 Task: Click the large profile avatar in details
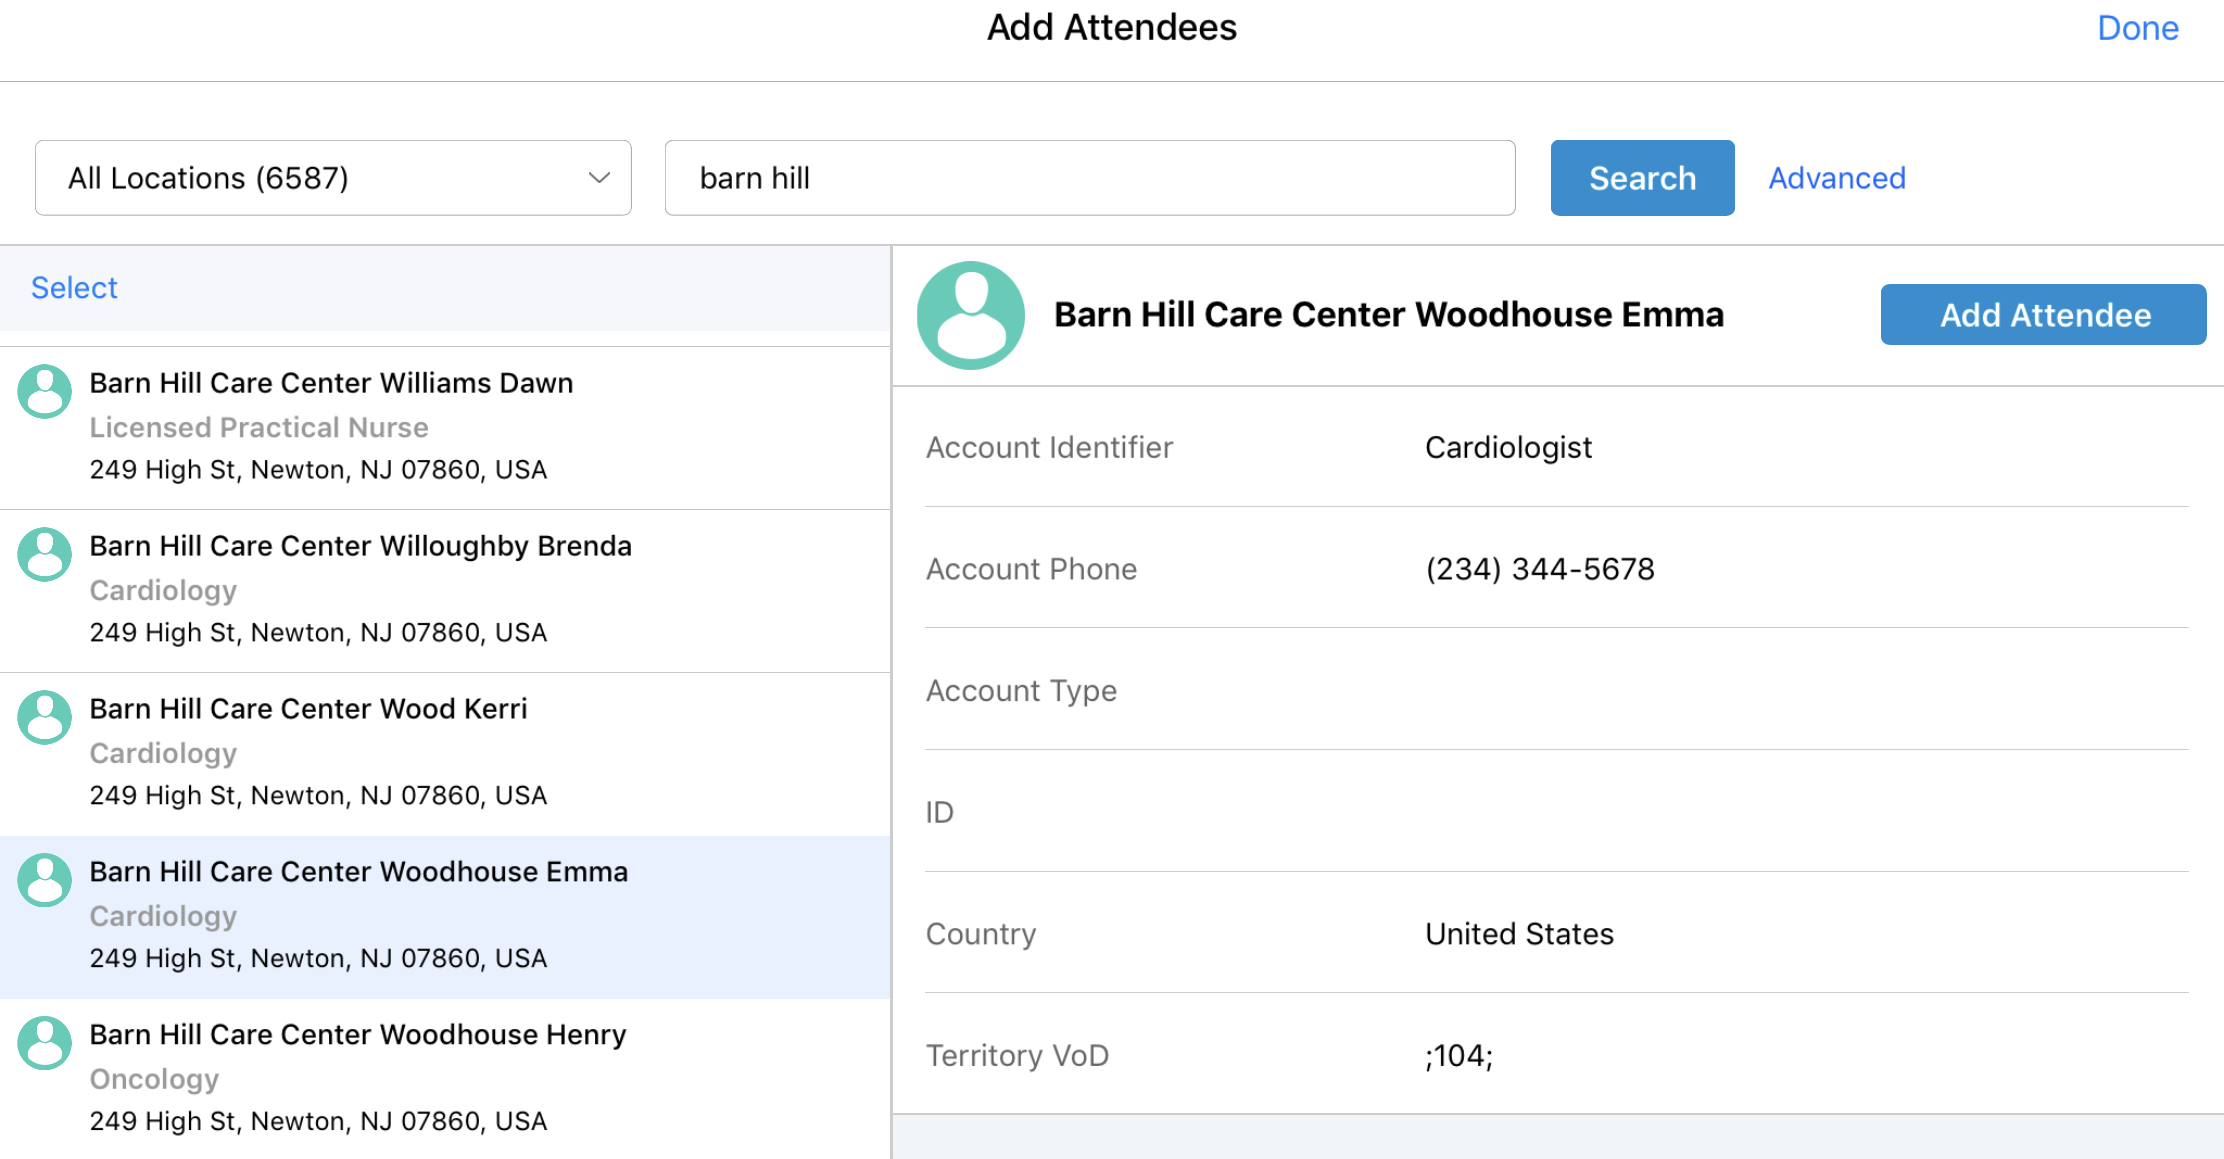(x=970, y=315)
